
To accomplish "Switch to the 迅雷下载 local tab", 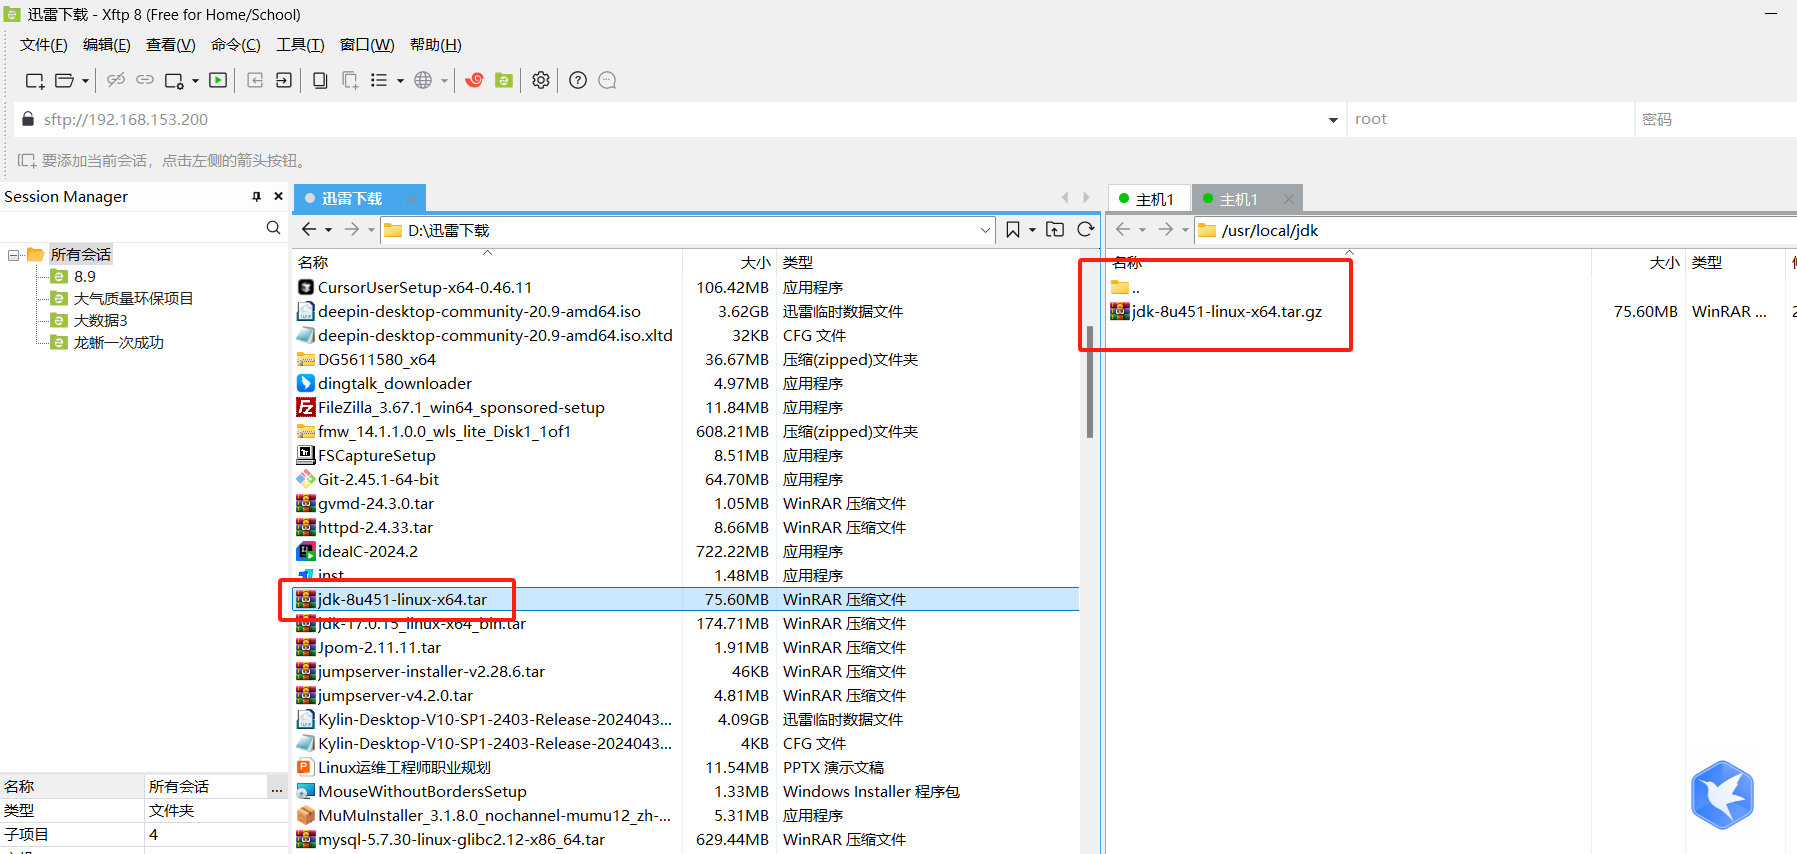I will [x=352, y=199].
